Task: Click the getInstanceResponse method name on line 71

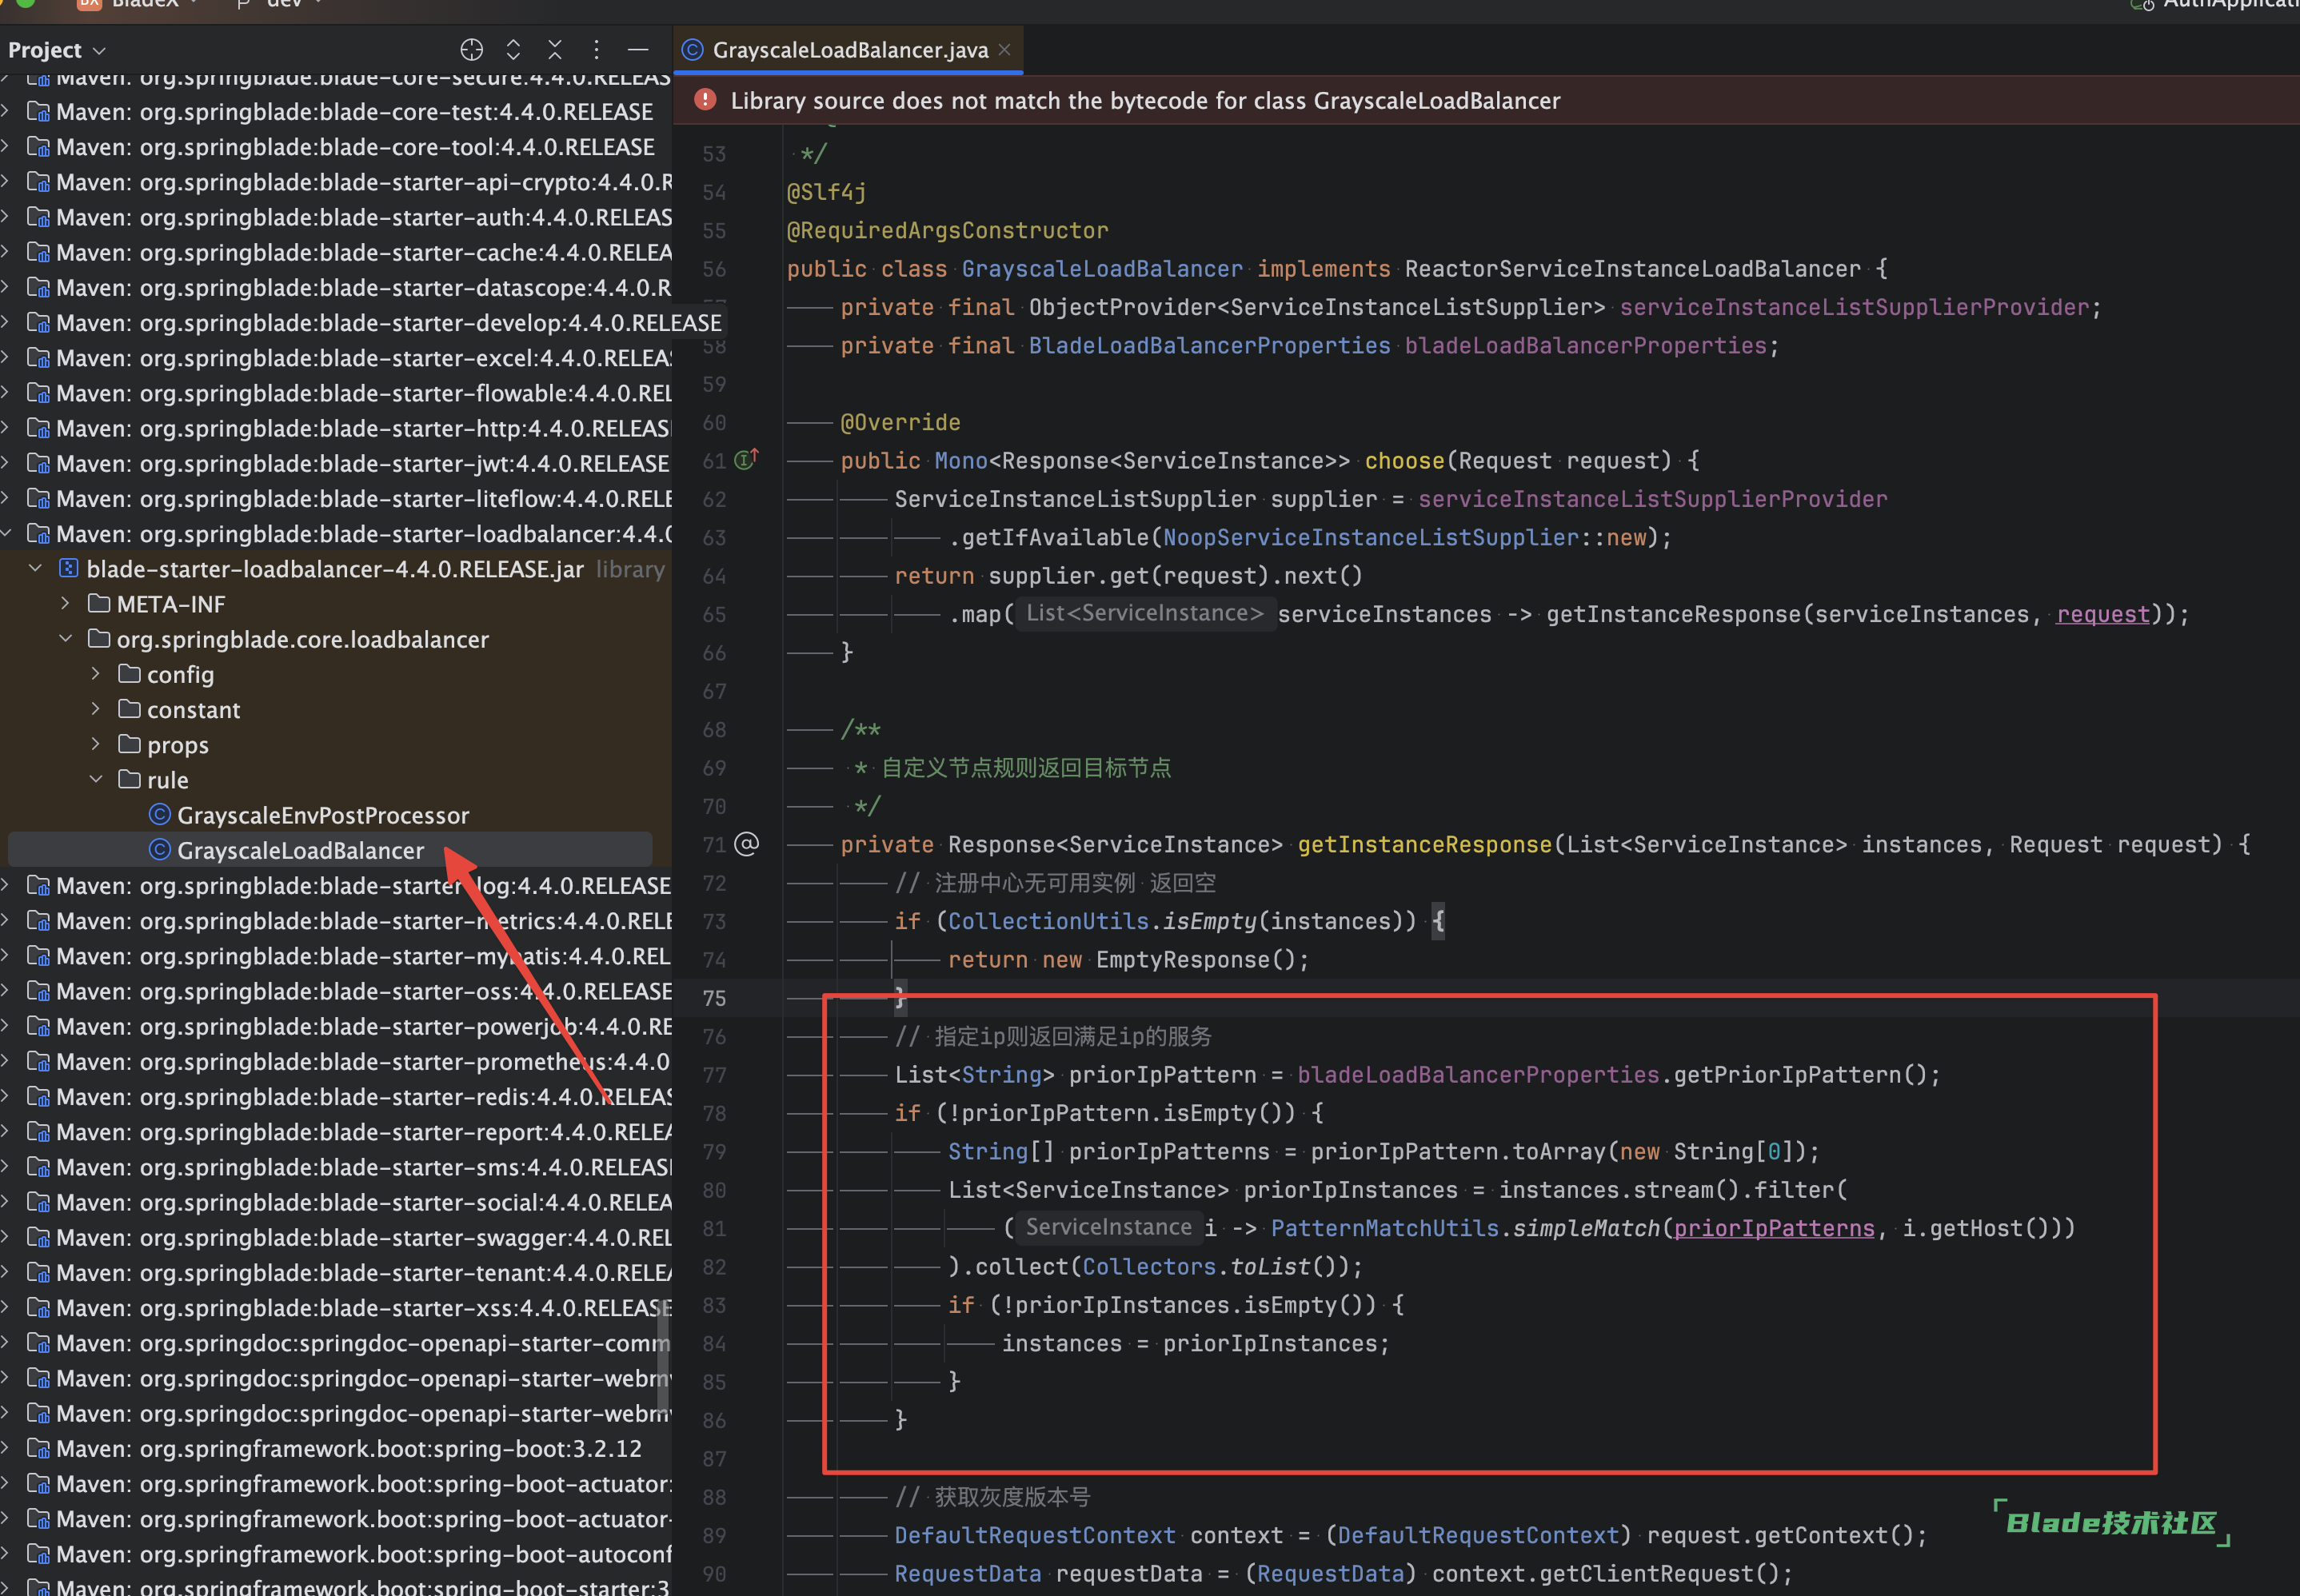Action: pyautogui.click(x=1424, y=844)
